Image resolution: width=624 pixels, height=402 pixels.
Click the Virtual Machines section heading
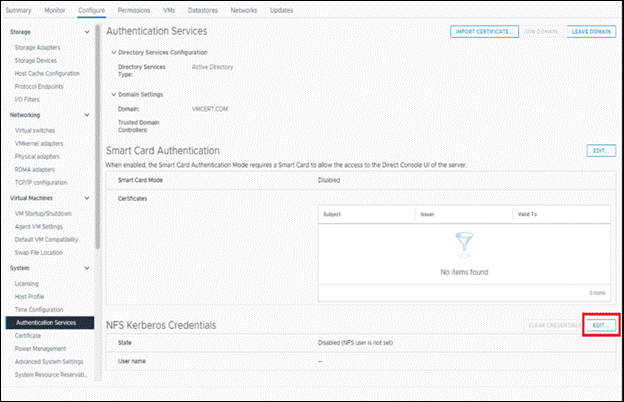tap(31, 198)
